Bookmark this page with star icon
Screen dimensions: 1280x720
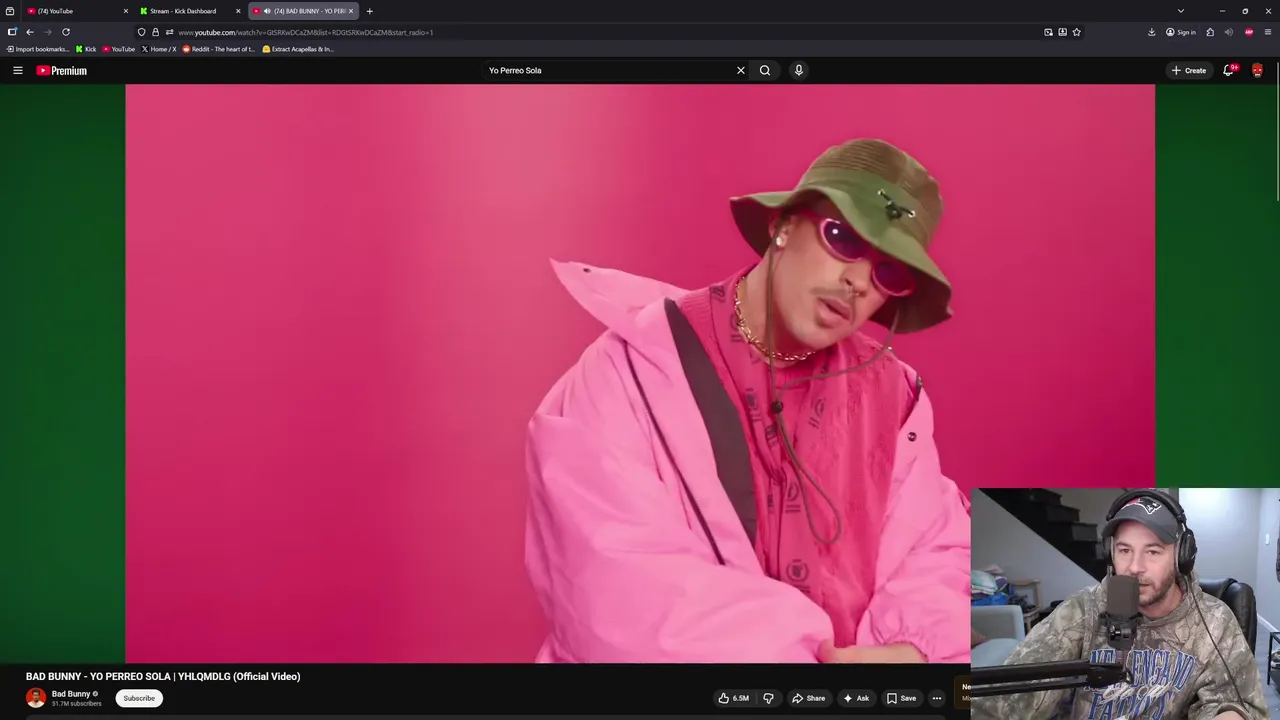[1076, 32]
